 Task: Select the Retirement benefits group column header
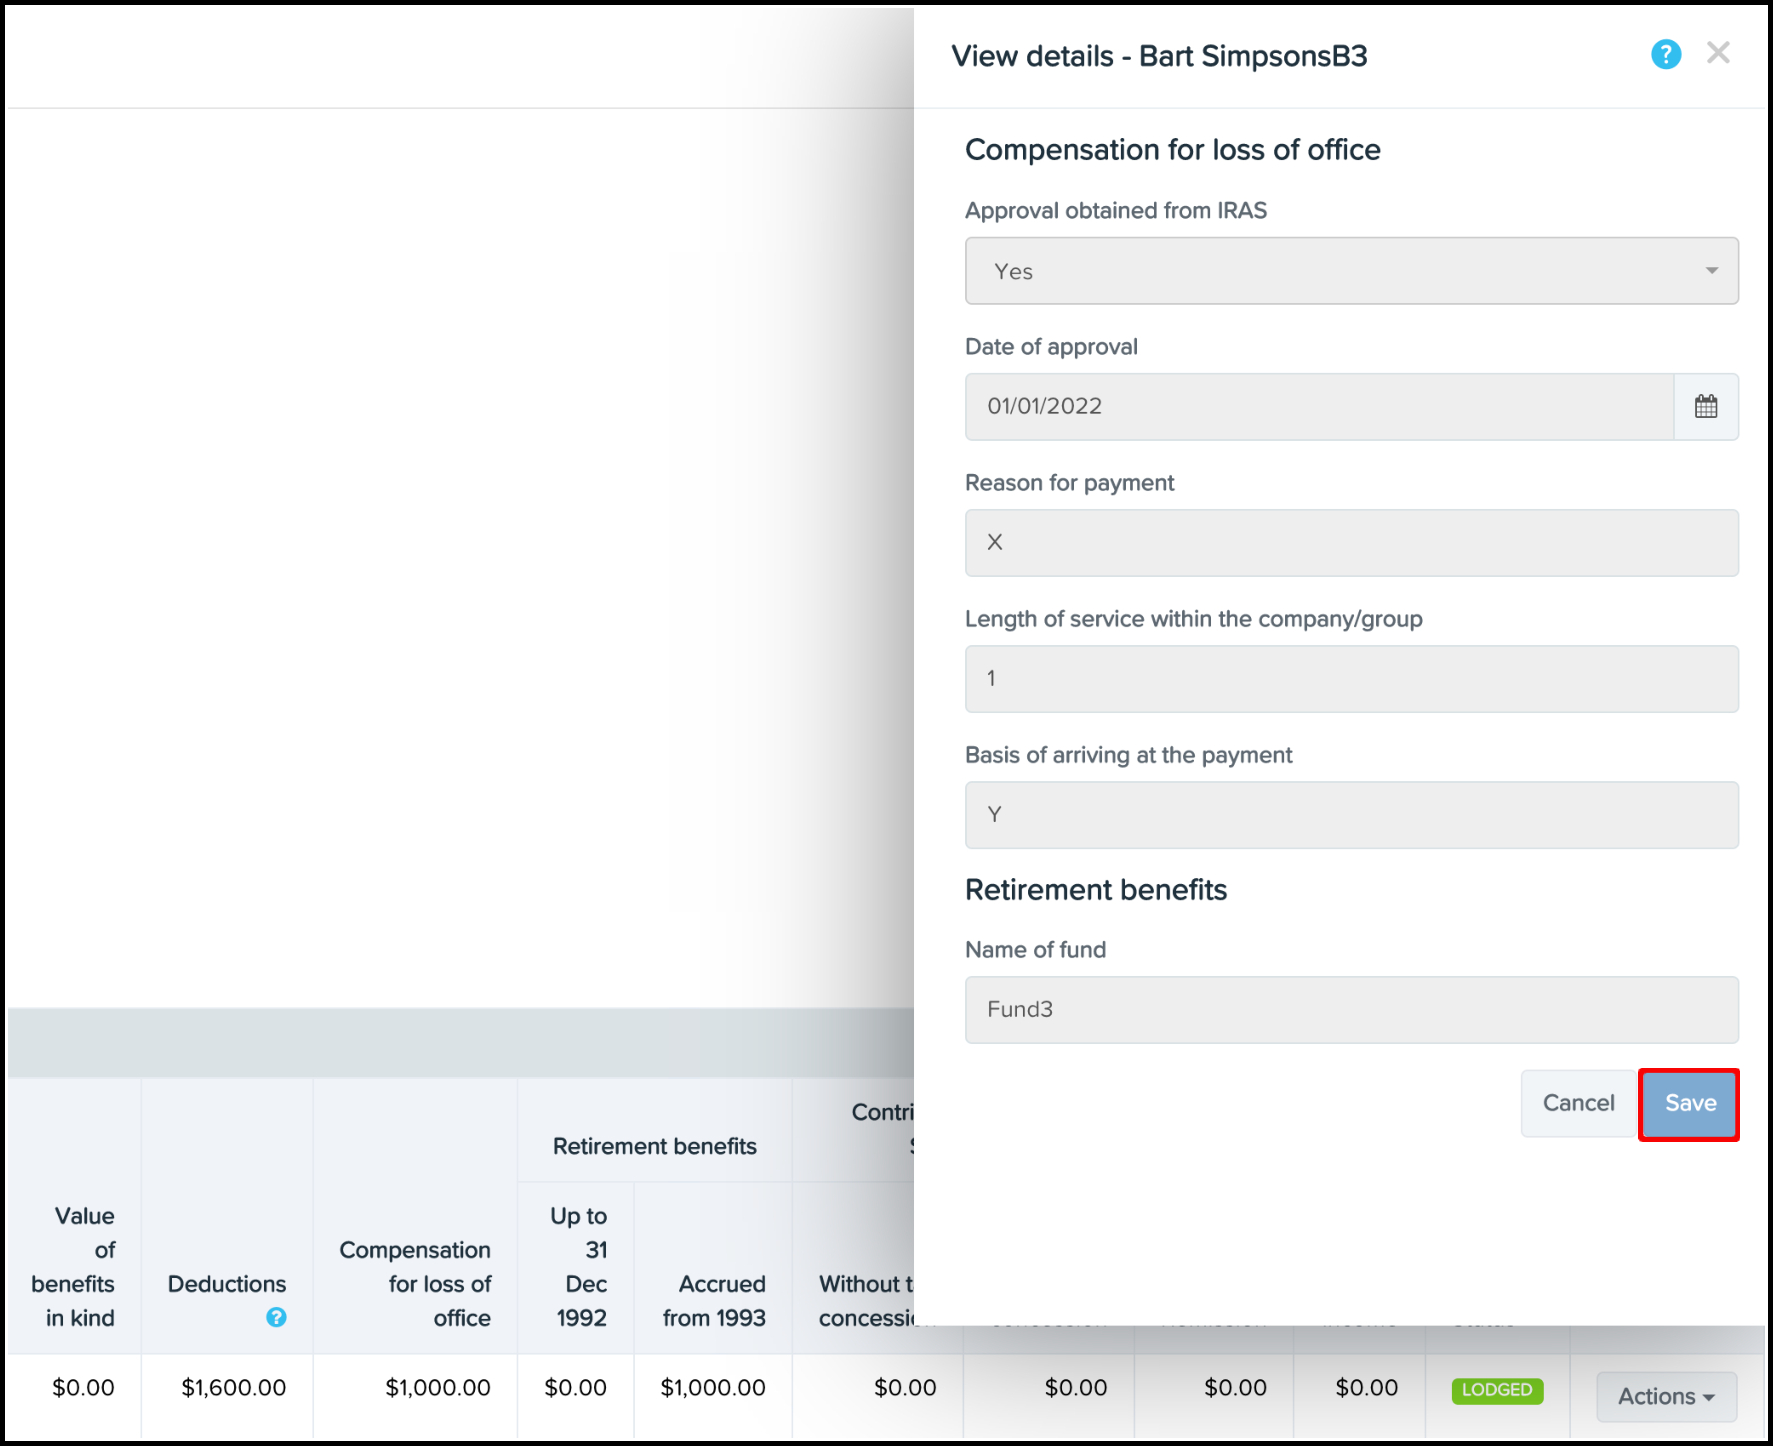pyautogui.click(x=654, y=1146)
